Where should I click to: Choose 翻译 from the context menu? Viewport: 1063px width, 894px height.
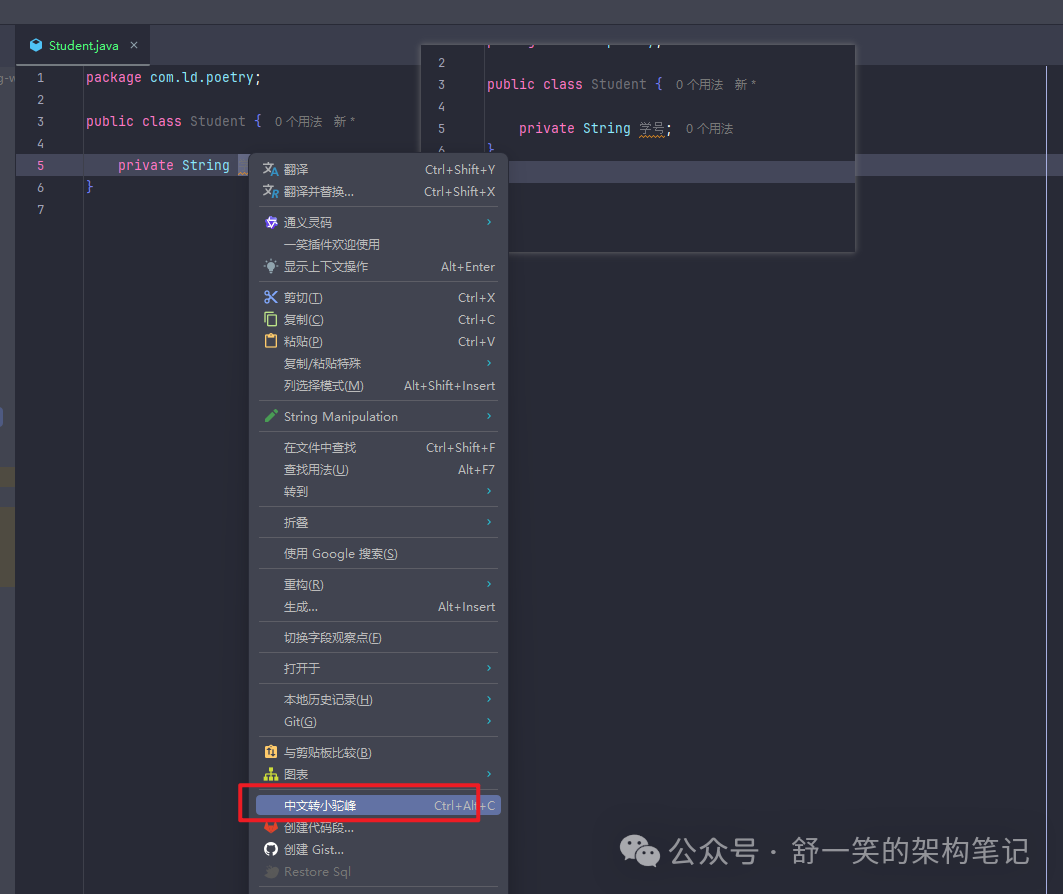pyautogui.click(x=378, y=169)
